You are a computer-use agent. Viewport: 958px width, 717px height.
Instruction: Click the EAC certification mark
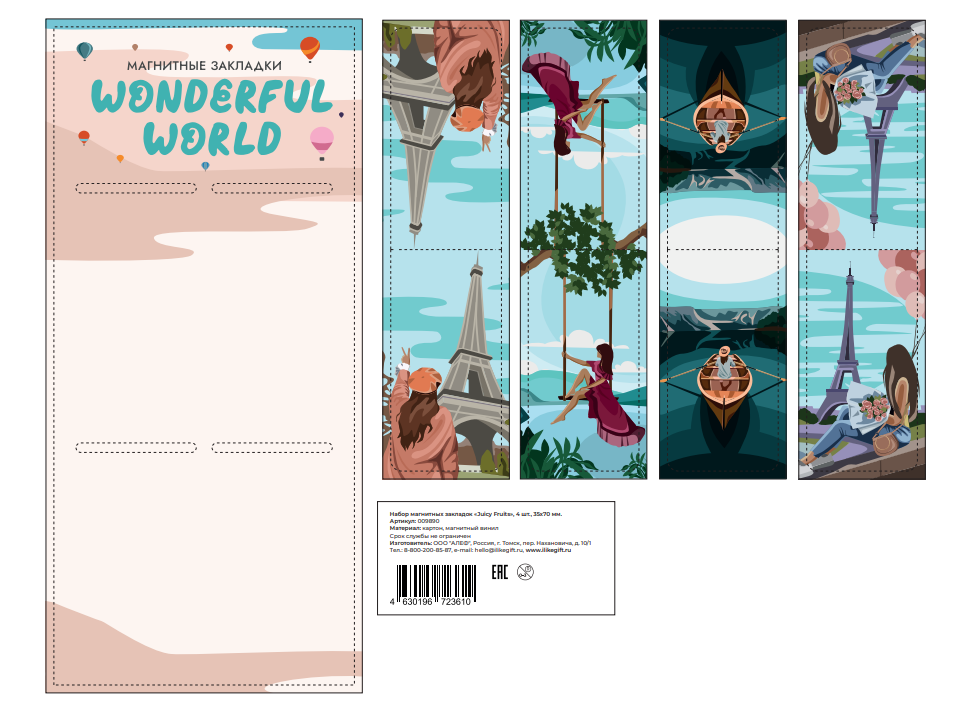point(499,572)
